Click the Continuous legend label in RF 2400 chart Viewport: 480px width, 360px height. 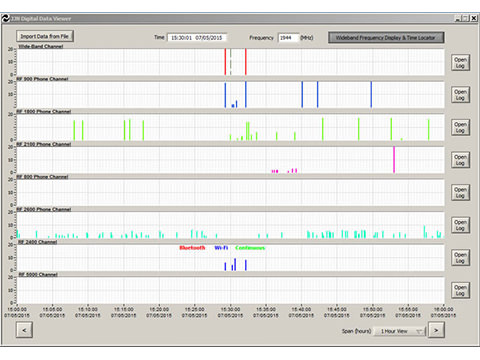250,248
